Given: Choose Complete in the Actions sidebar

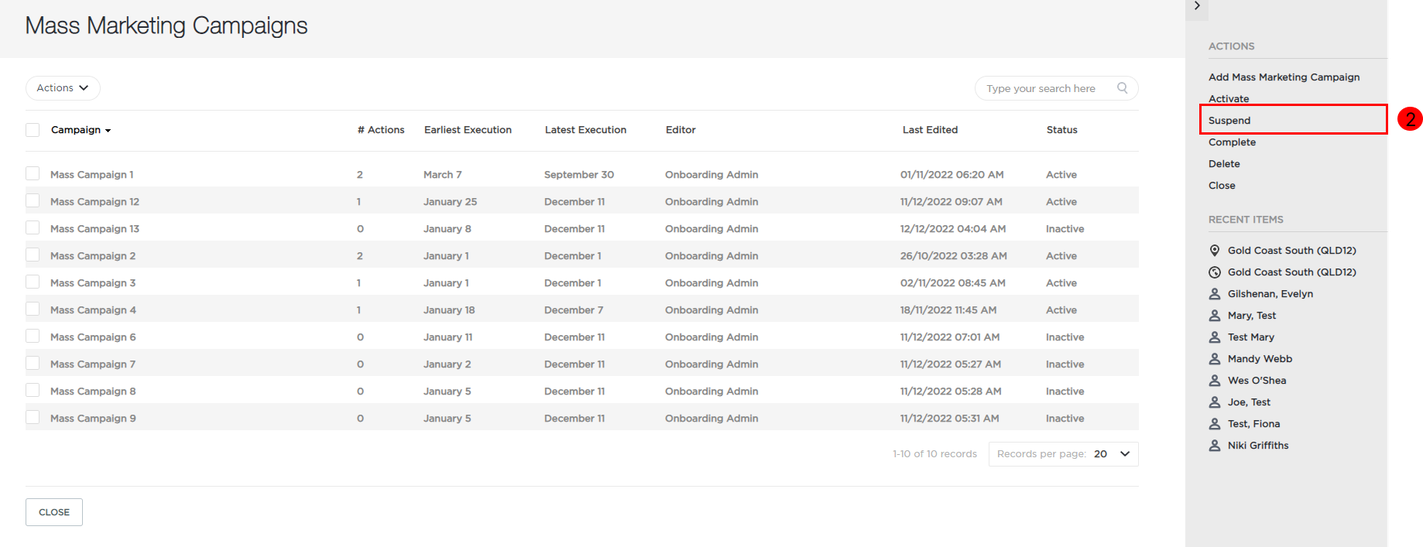Looking at the screenshot, I should (x=1232, y=142).
